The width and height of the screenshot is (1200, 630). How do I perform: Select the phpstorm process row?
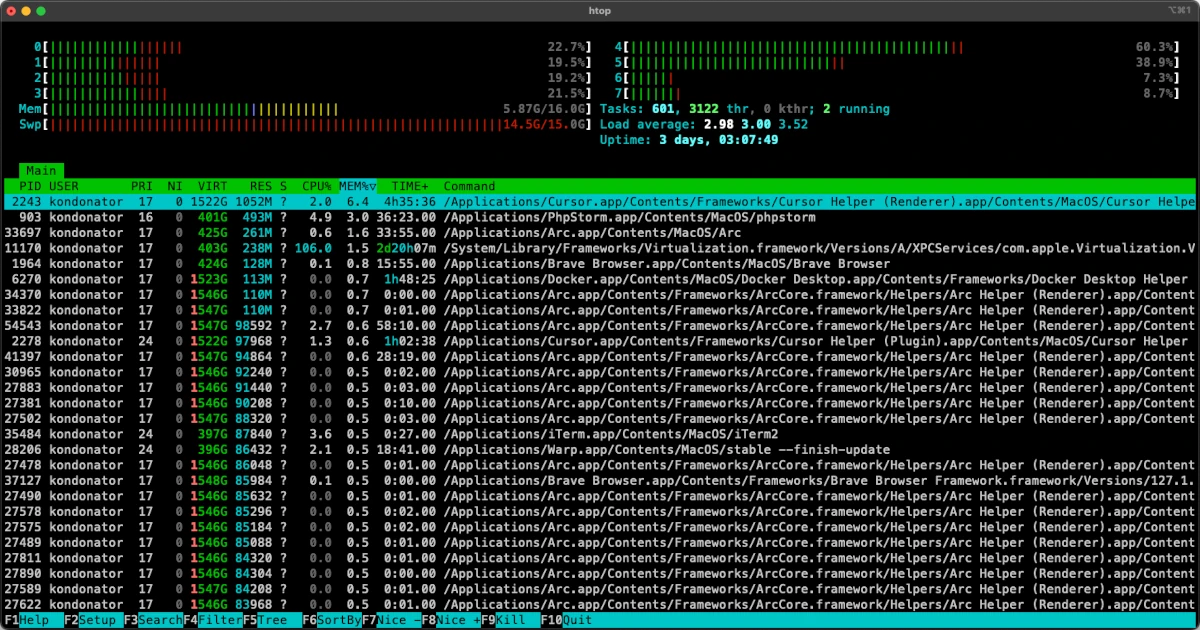tap(400, 217)
